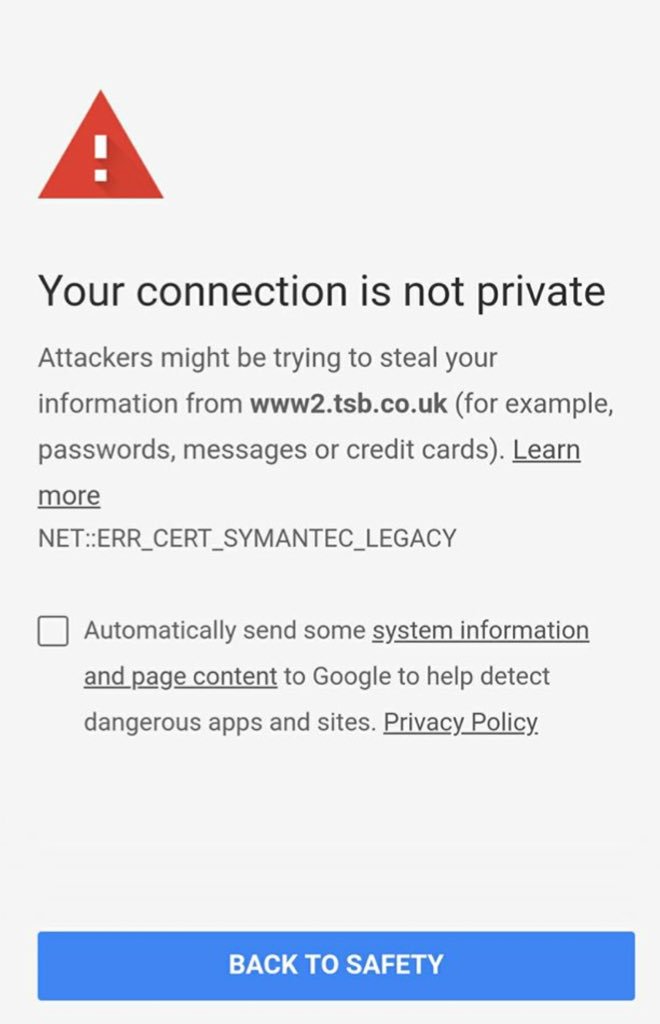Click the 'Automatically send some' label text
The width and height of the screenshot is (660, 1024).
pyautogui.click(x=225, y=631)
